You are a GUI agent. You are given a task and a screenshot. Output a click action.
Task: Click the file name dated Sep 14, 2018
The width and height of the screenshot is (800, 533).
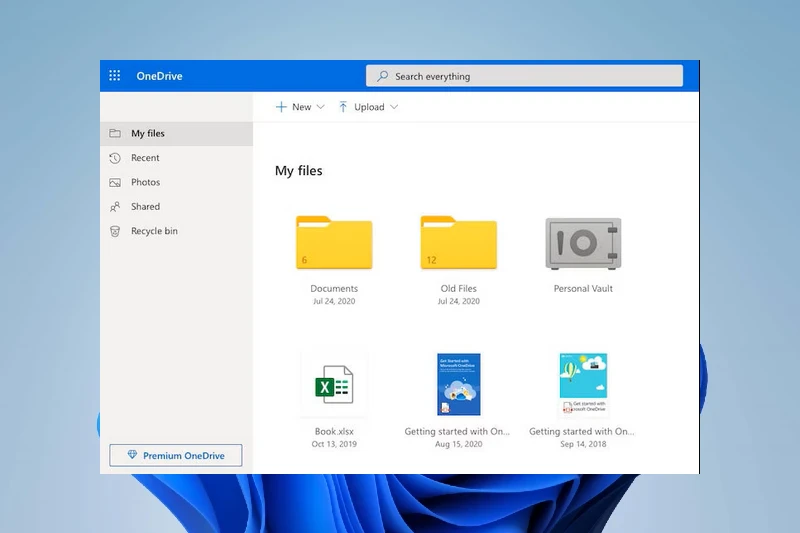(582, 431)
